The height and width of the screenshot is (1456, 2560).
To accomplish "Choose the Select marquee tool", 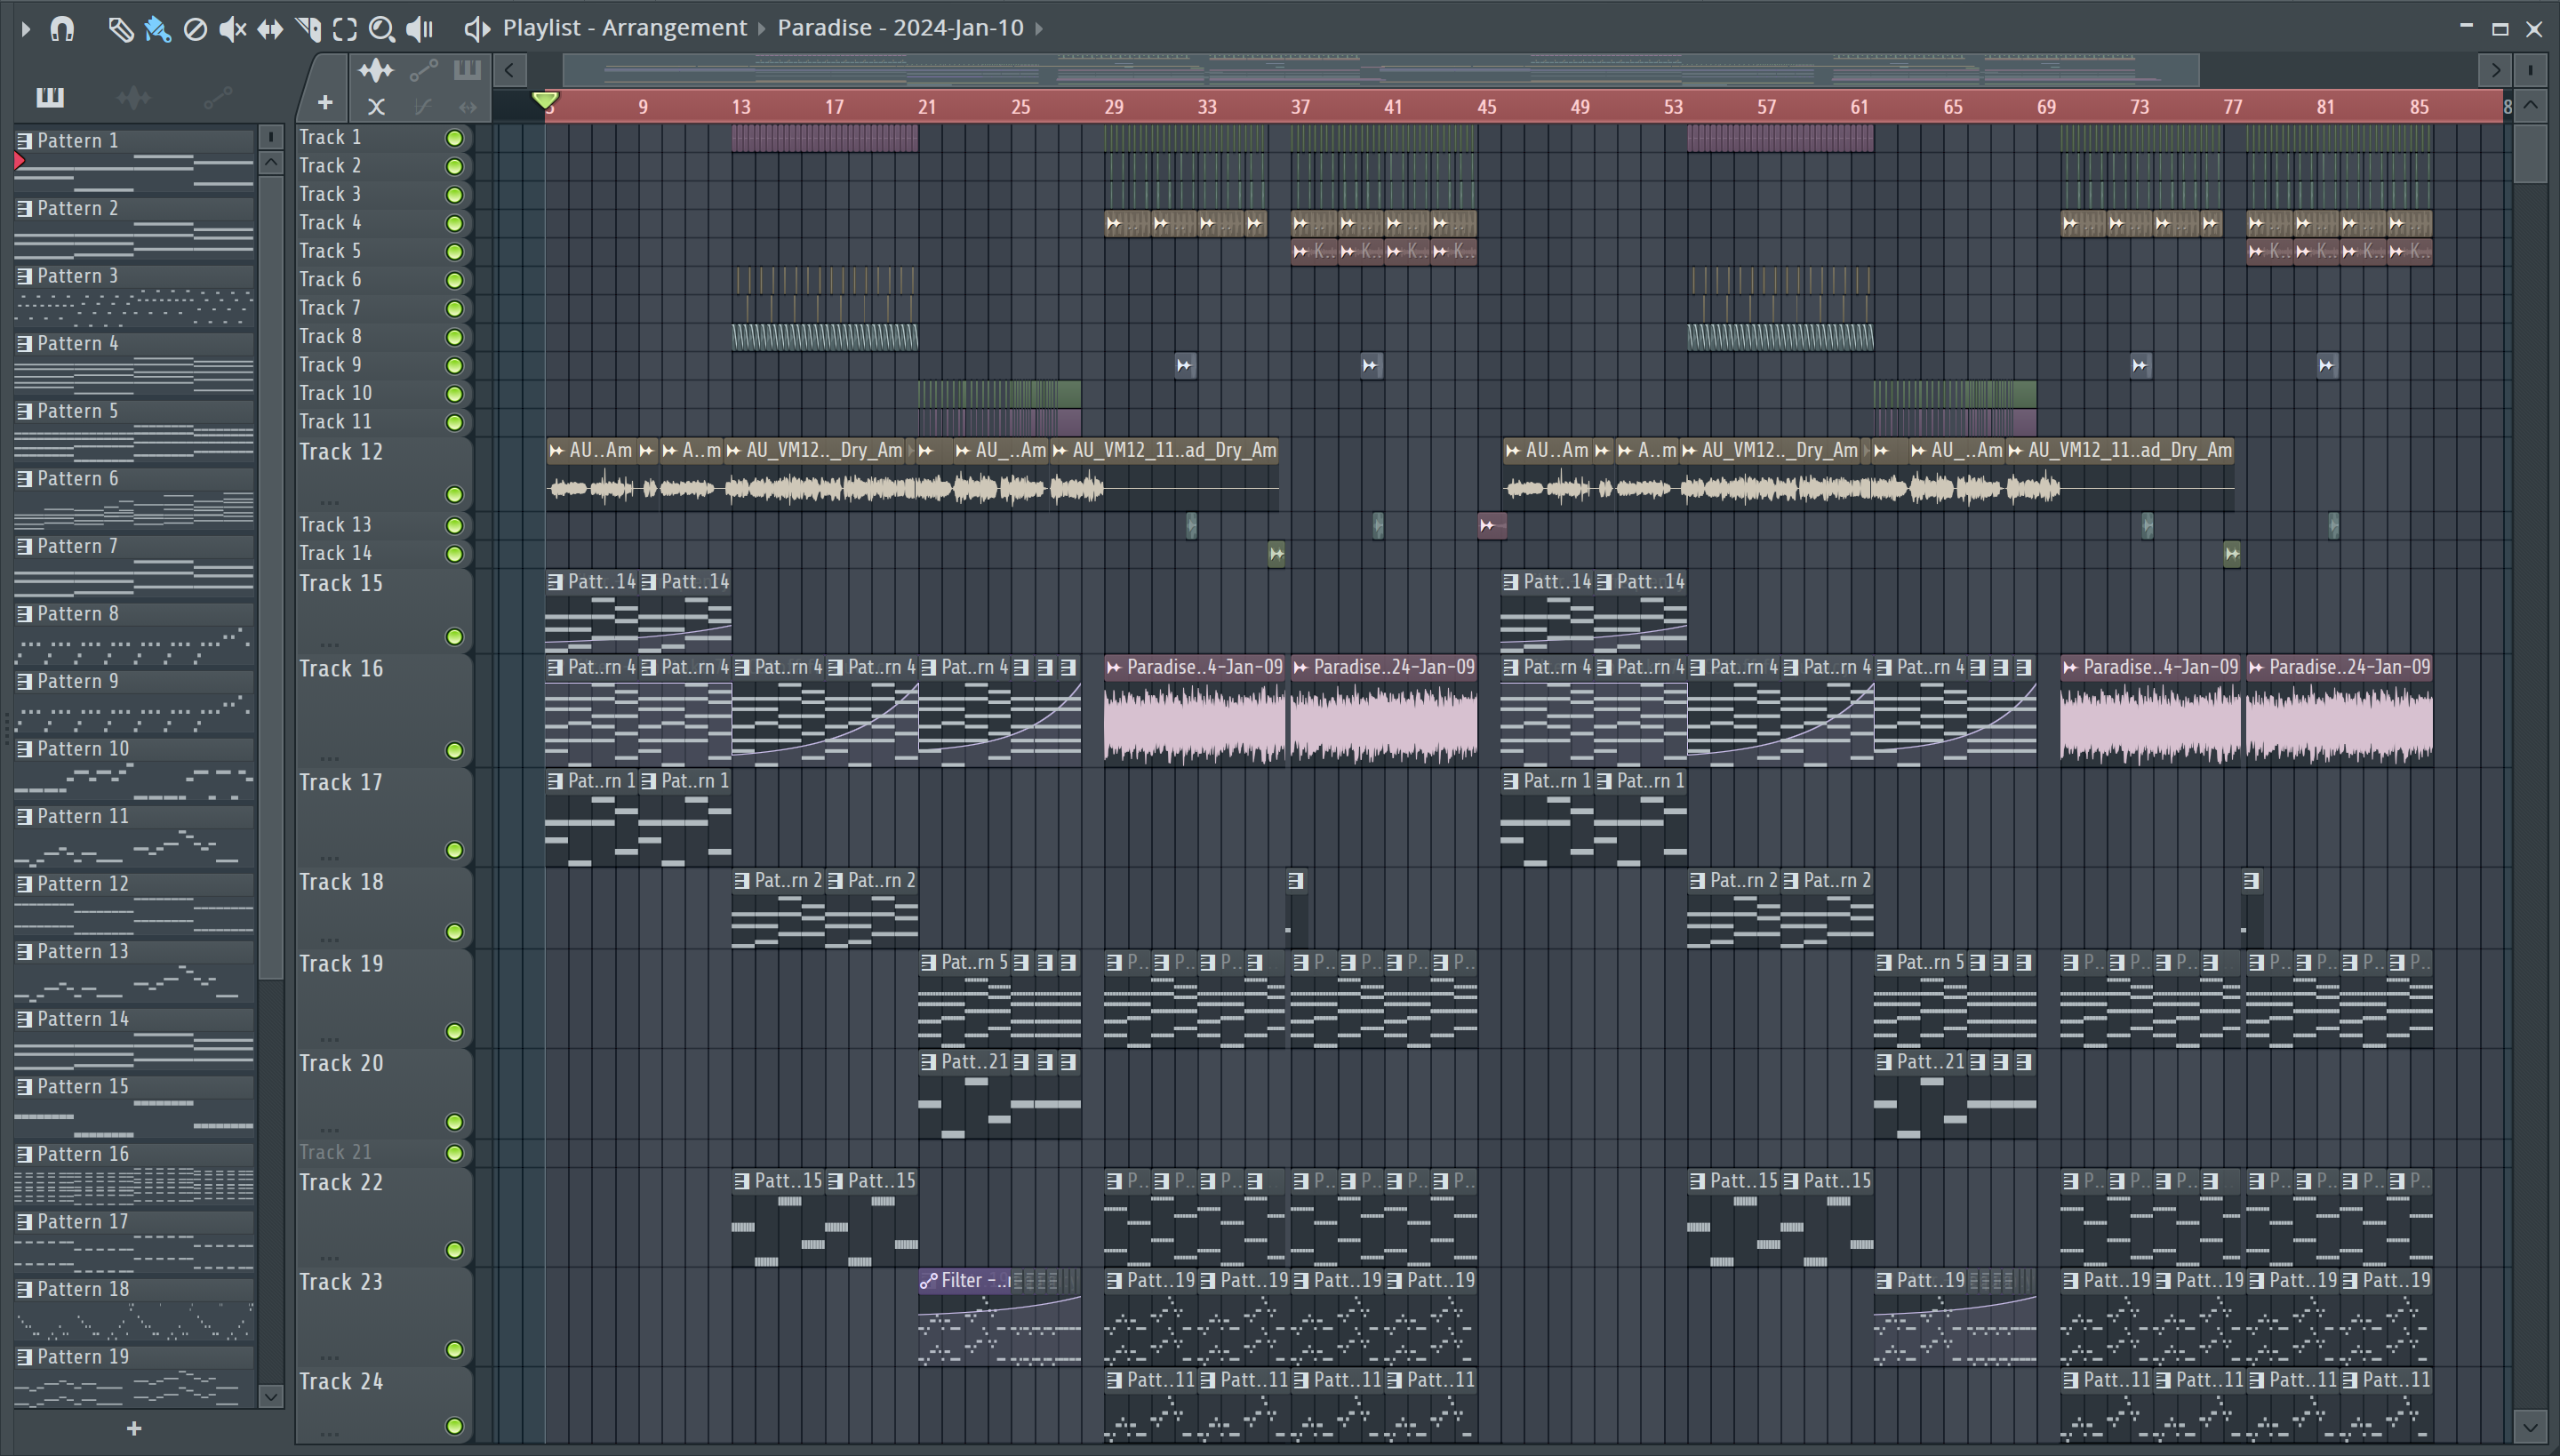I will point(345,29).
